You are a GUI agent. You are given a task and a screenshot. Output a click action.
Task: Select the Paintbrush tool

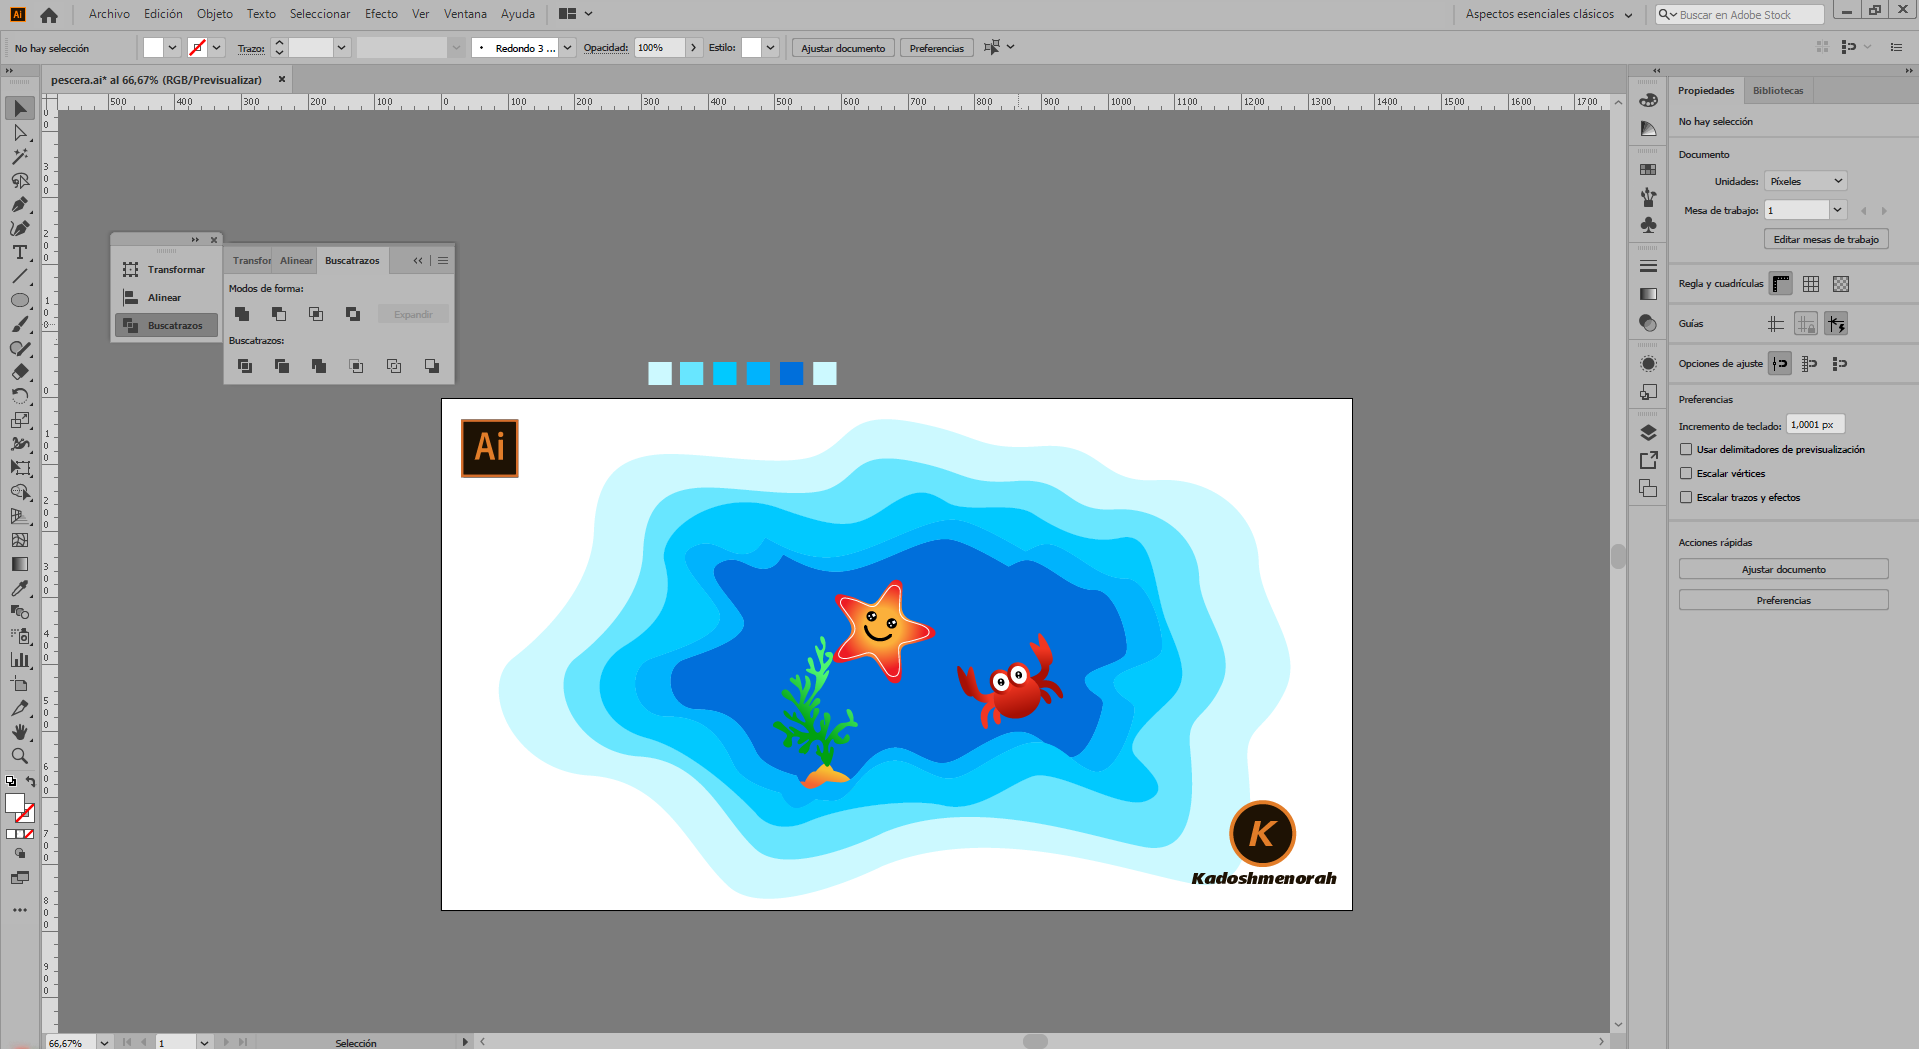20,324
